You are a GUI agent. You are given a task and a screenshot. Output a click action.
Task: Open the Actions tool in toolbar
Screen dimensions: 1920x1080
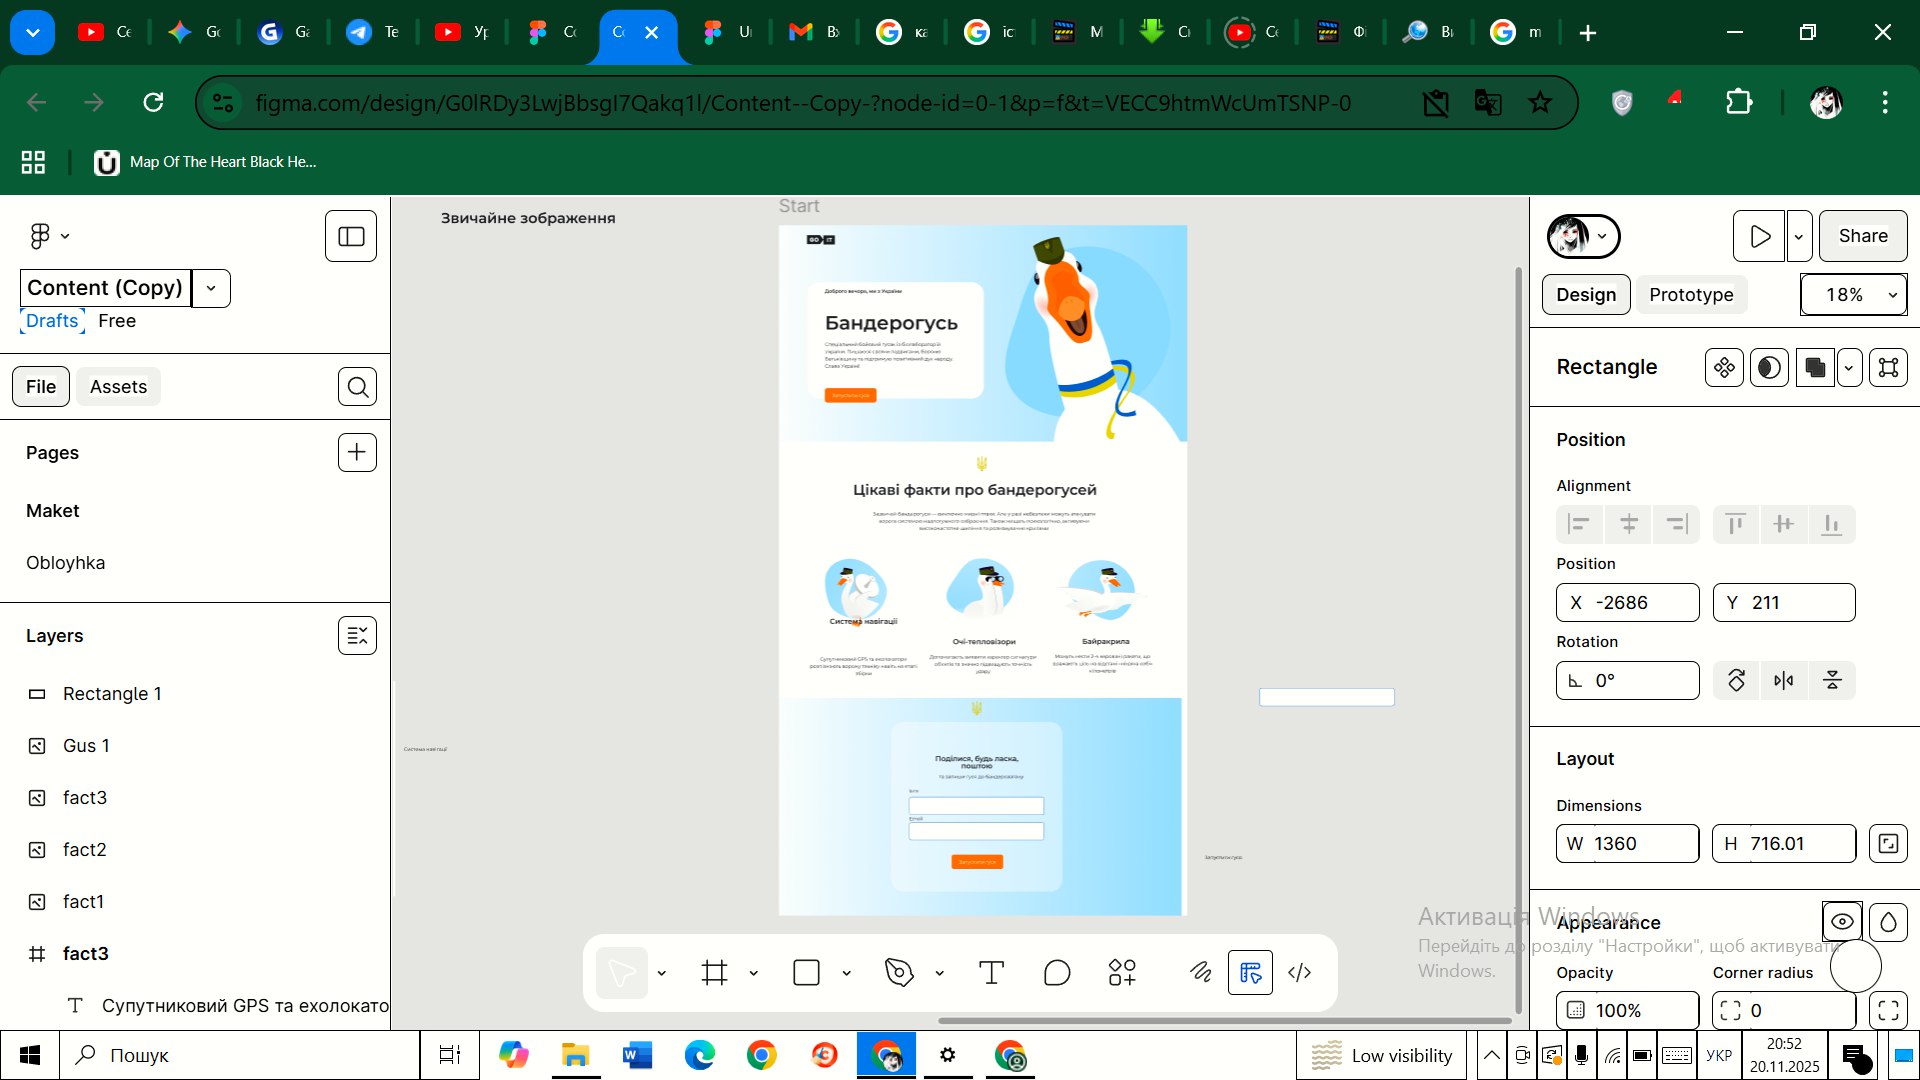1122,973
